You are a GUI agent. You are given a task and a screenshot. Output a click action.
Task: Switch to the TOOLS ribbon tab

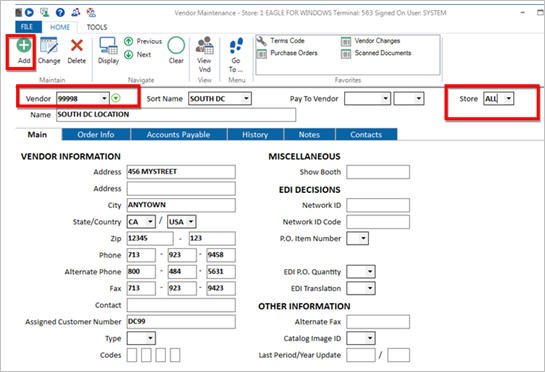[x=97, y=27]
